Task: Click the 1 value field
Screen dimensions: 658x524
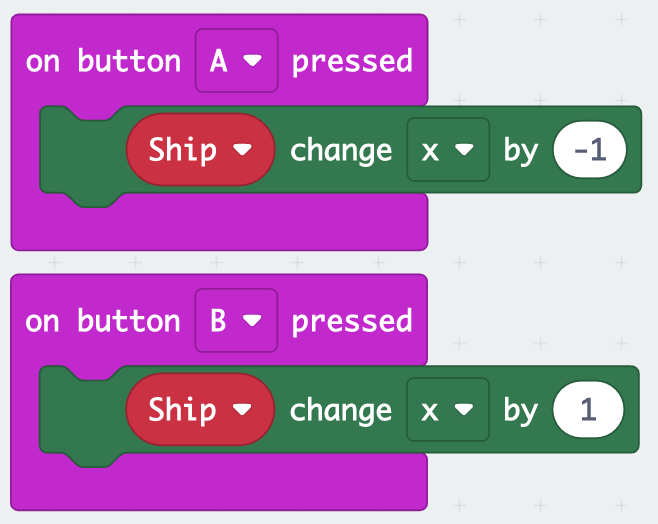Action: [x=588, y=409]
